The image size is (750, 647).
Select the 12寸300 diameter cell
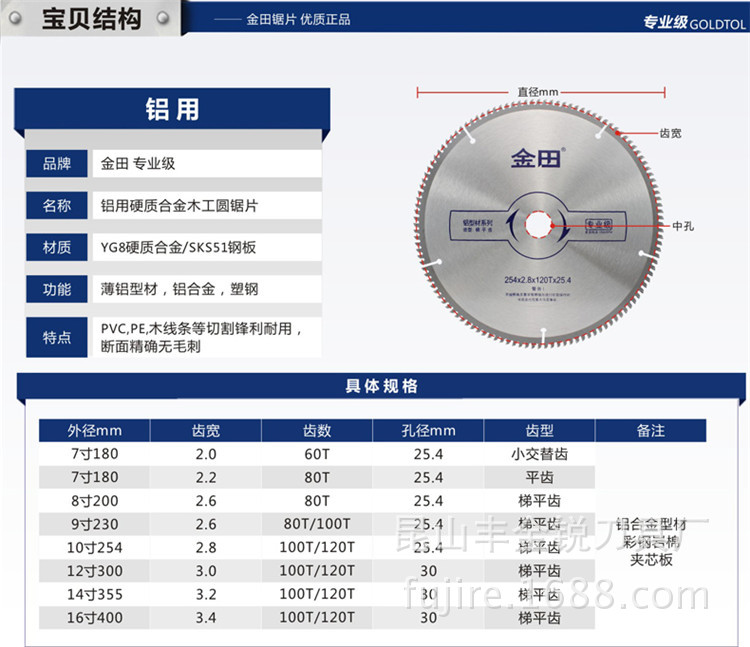pyautogui.click(x=94, y=571)
